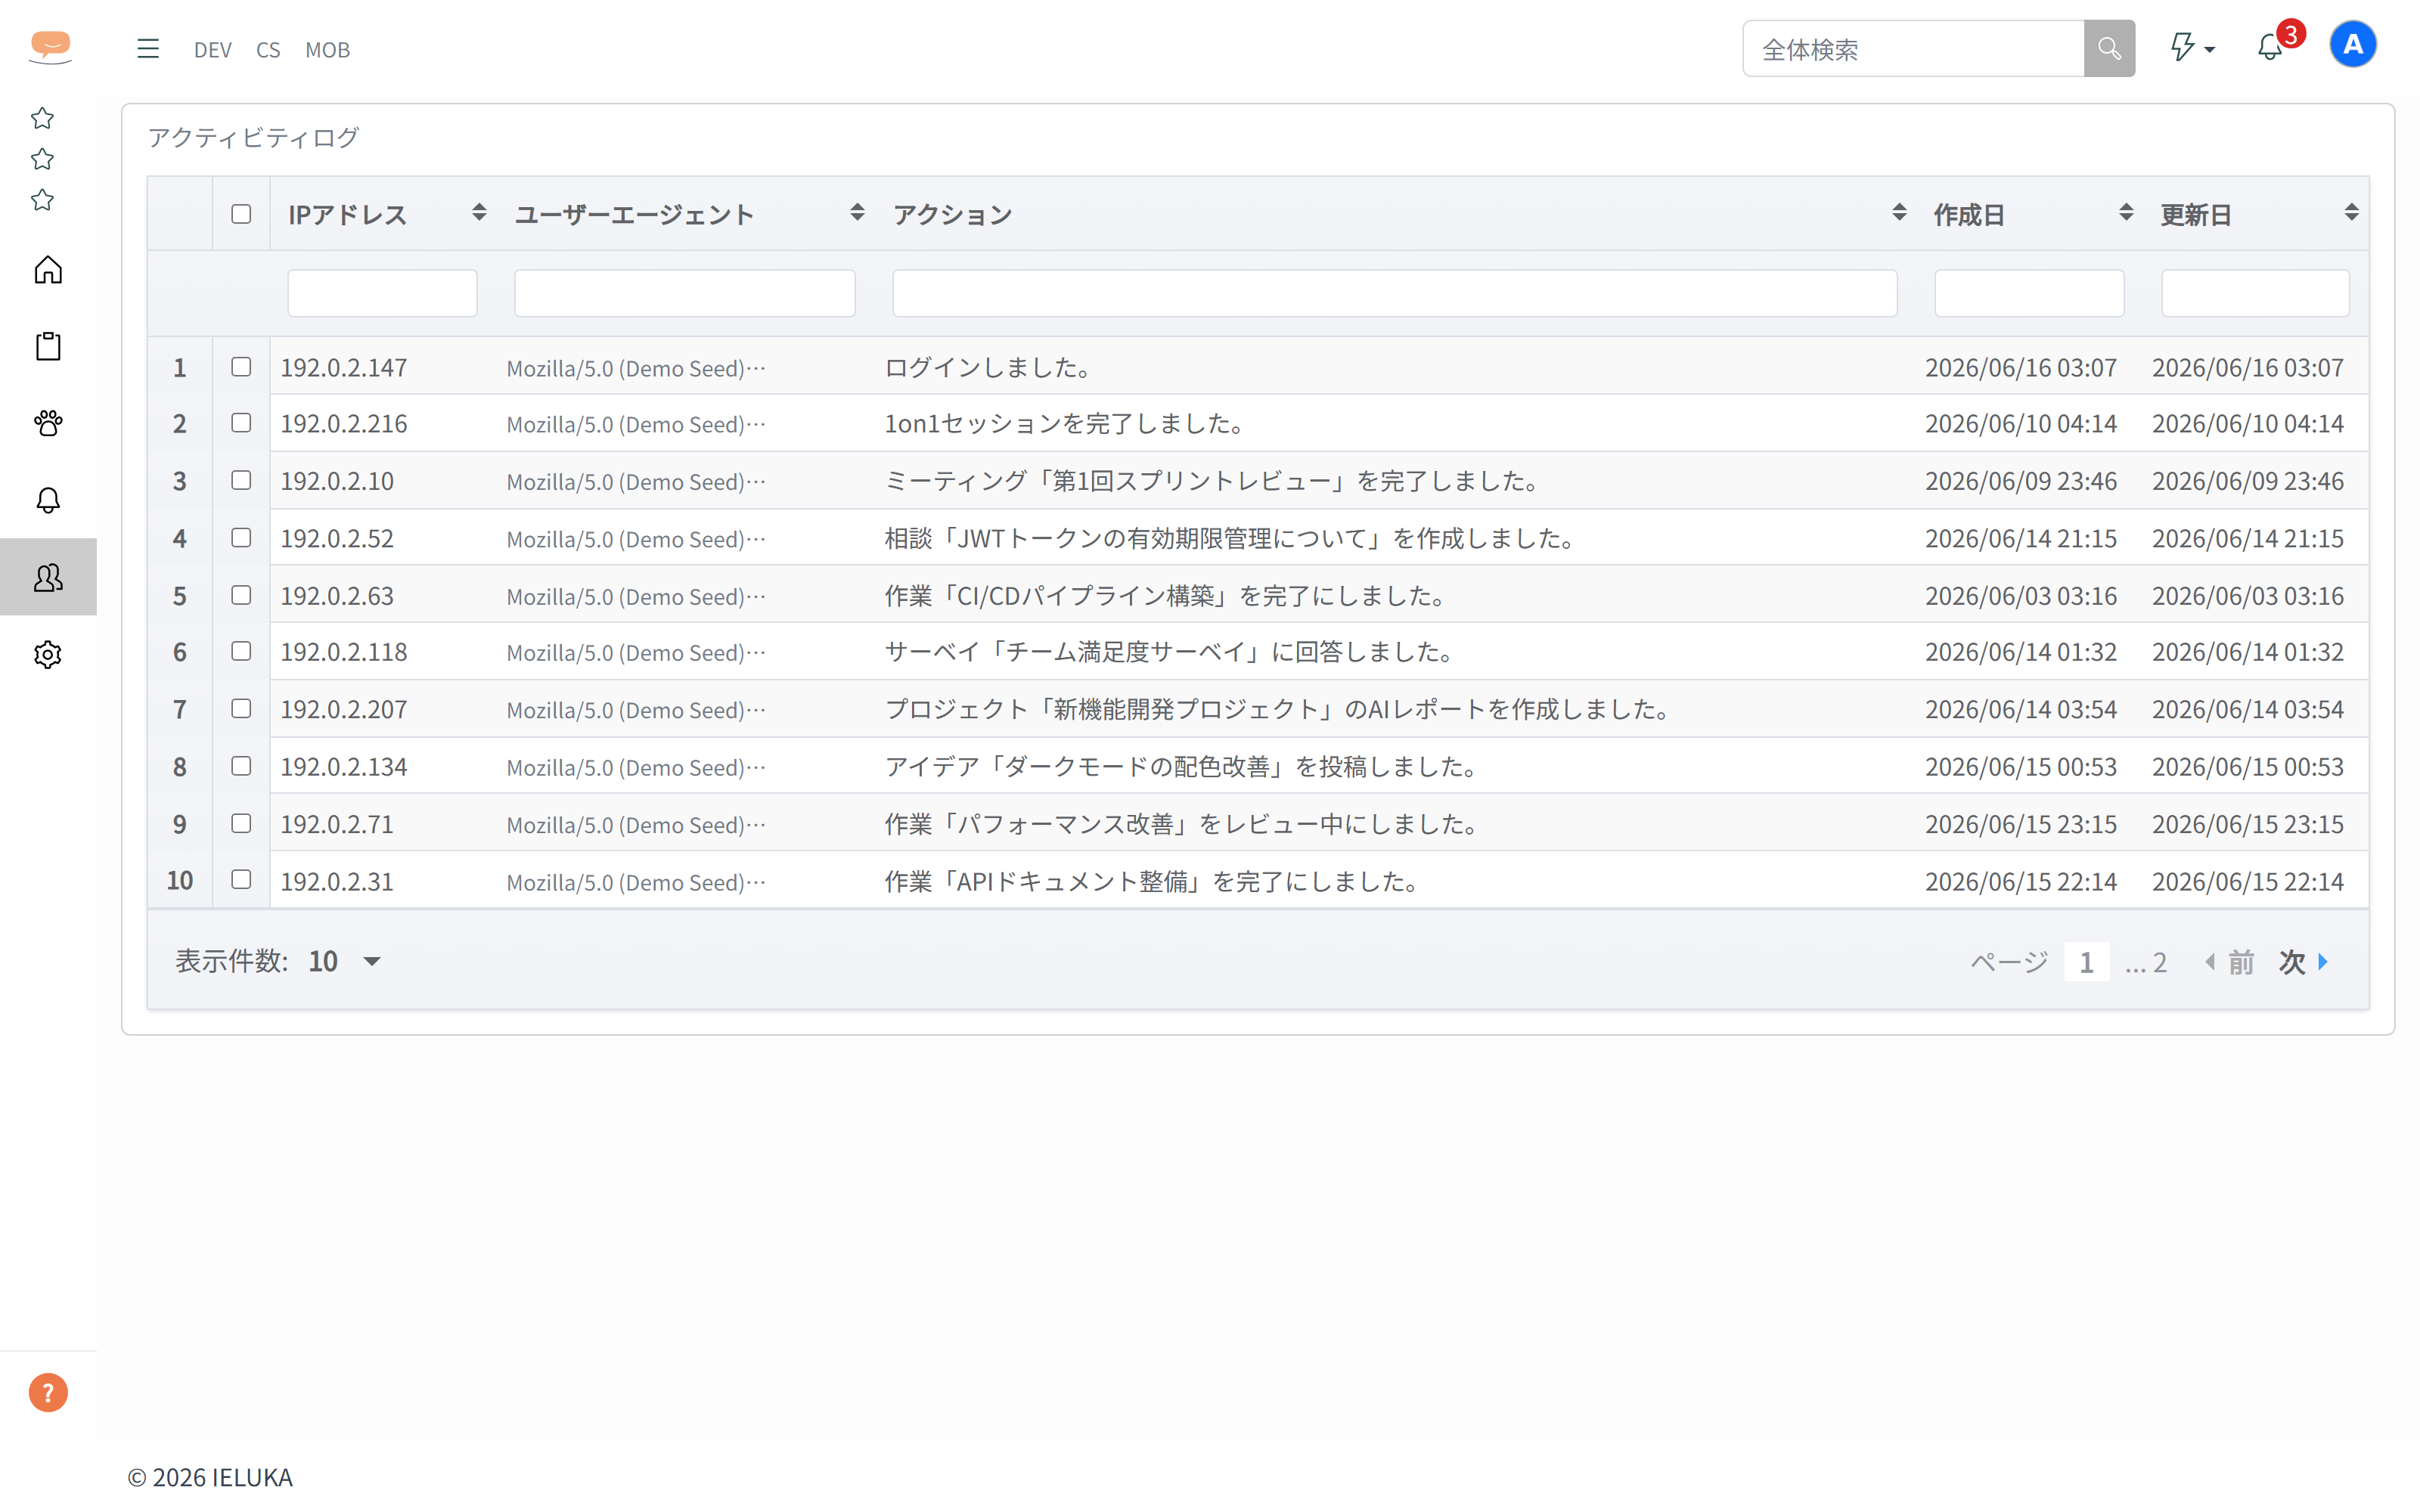Image resolution: width=2420 pixels, height=1512 pixels.
Task: Check the row with 192.0.2.31
Action: click(x=241, y=880)
